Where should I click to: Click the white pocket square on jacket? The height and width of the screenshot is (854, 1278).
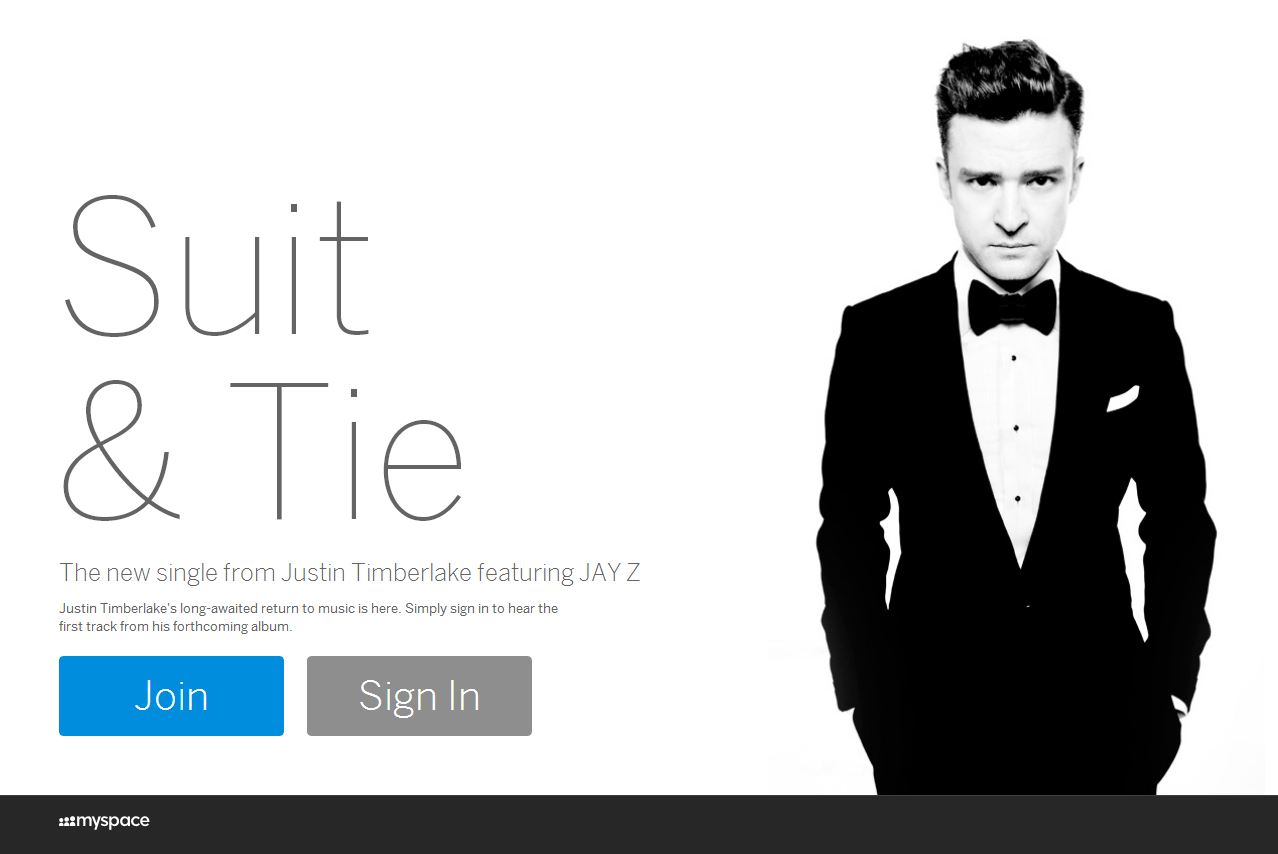tap(1122, 398)
